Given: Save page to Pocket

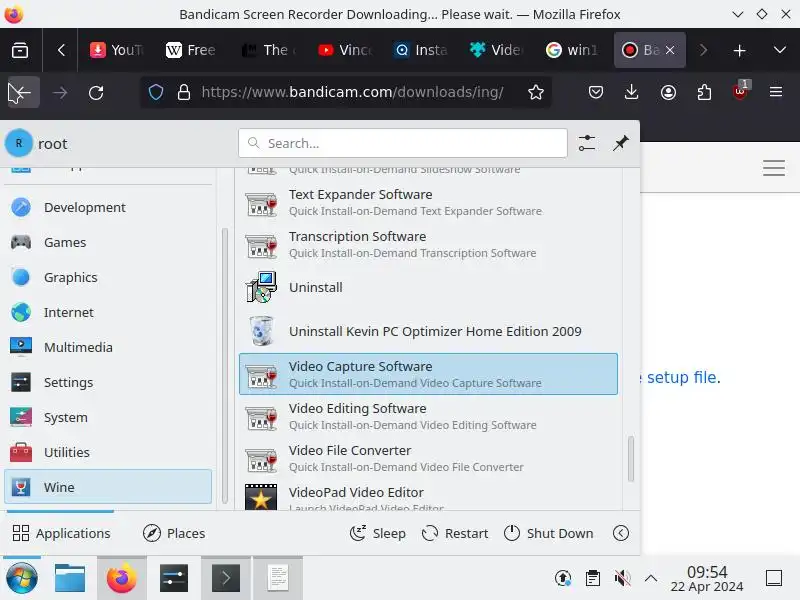Looking at the screenshot, I should pyautogui.click(x=596, y=92).
